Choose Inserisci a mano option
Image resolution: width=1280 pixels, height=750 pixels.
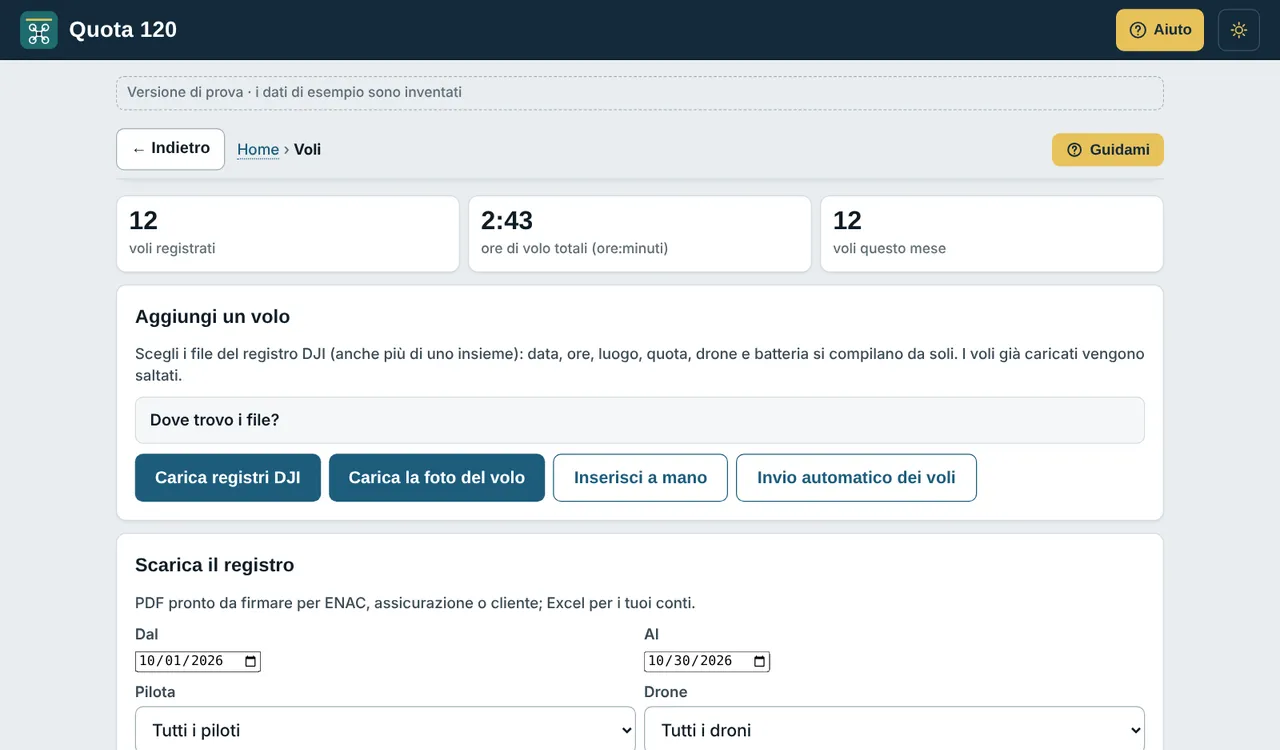[x=640, y=478]
